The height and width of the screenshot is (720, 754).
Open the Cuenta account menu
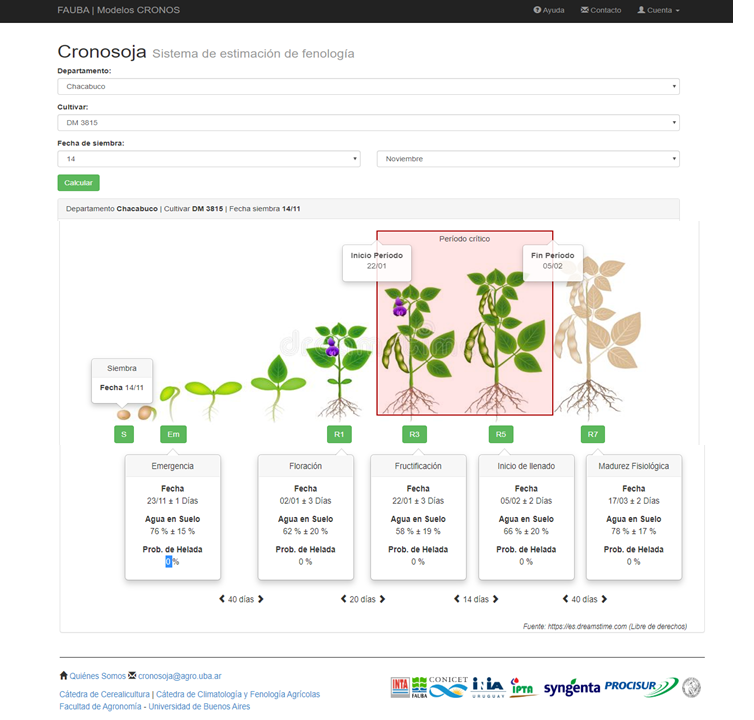coord(658,10)
